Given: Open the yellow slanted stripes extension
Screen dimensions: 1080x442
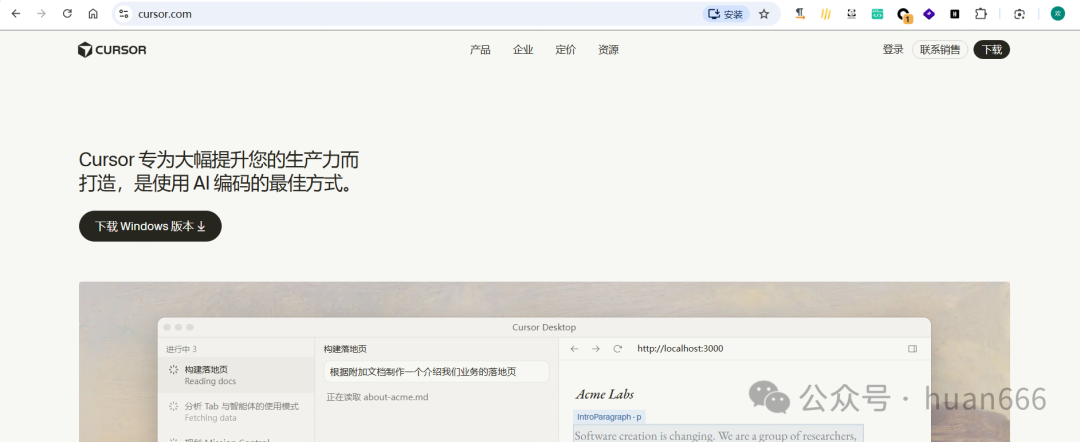Looking at the screenshot, I should pyautogui.click(x=826, y=14).
